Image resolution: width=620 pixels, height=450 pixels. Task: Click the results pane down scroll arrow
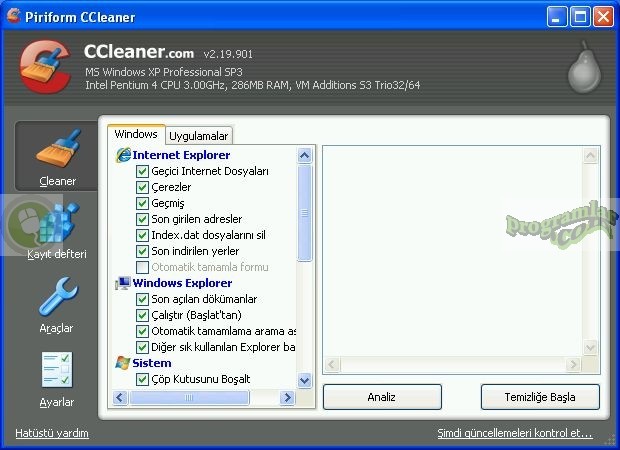coord(590,348)
